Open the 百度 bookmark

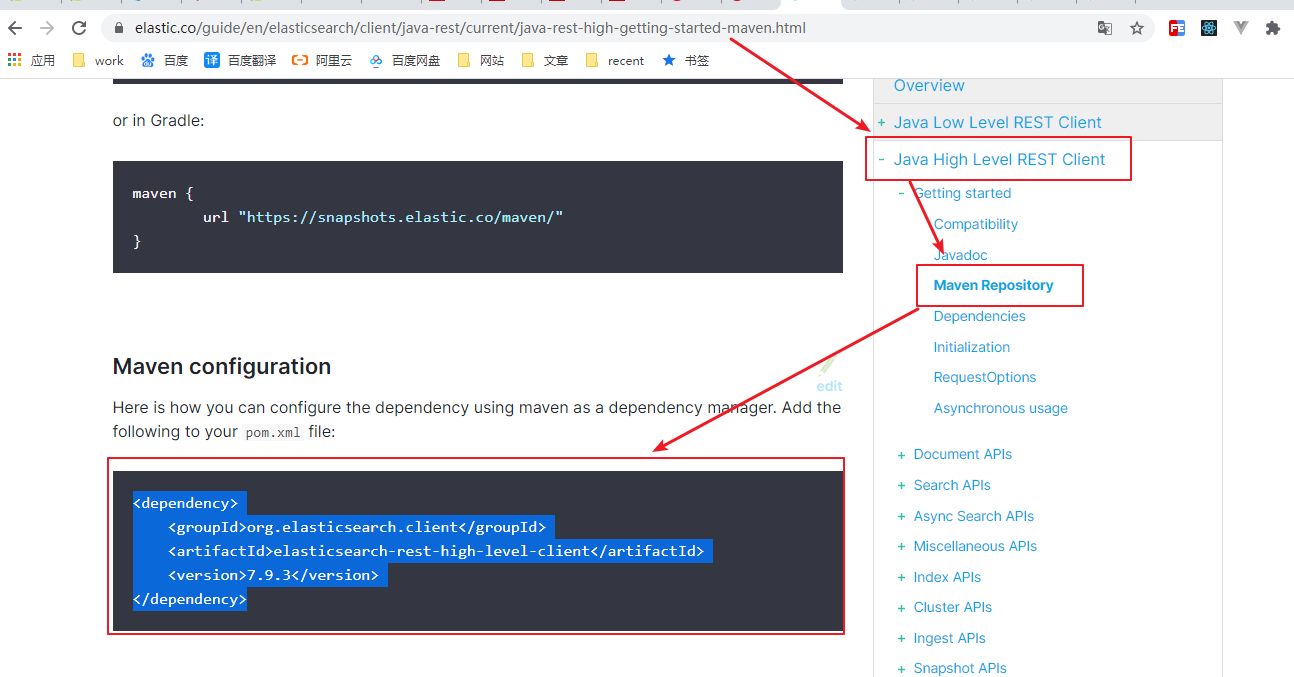tap(165, 60)
